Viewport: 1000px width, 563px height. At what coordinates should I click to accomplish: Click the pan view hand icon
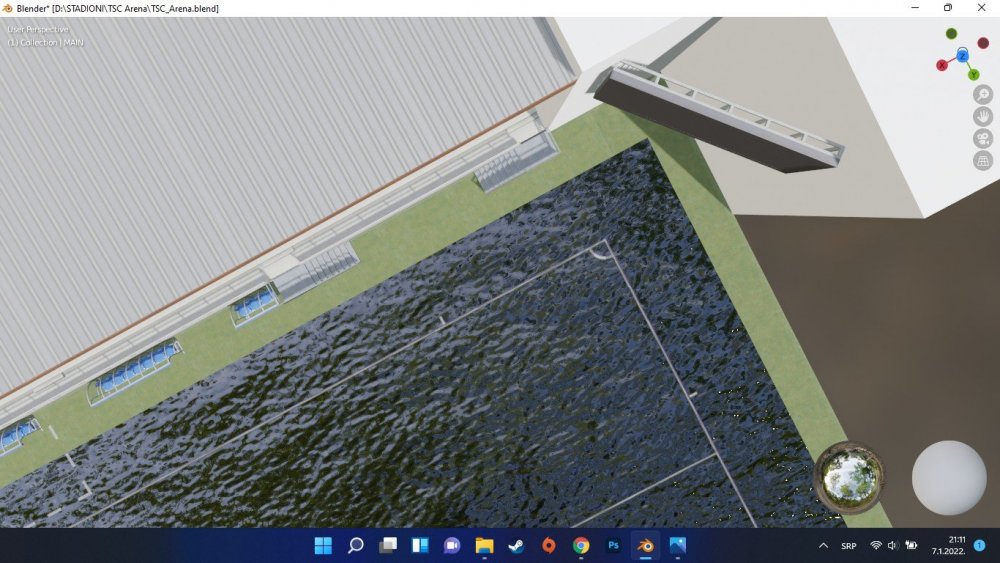pos(983,116)
